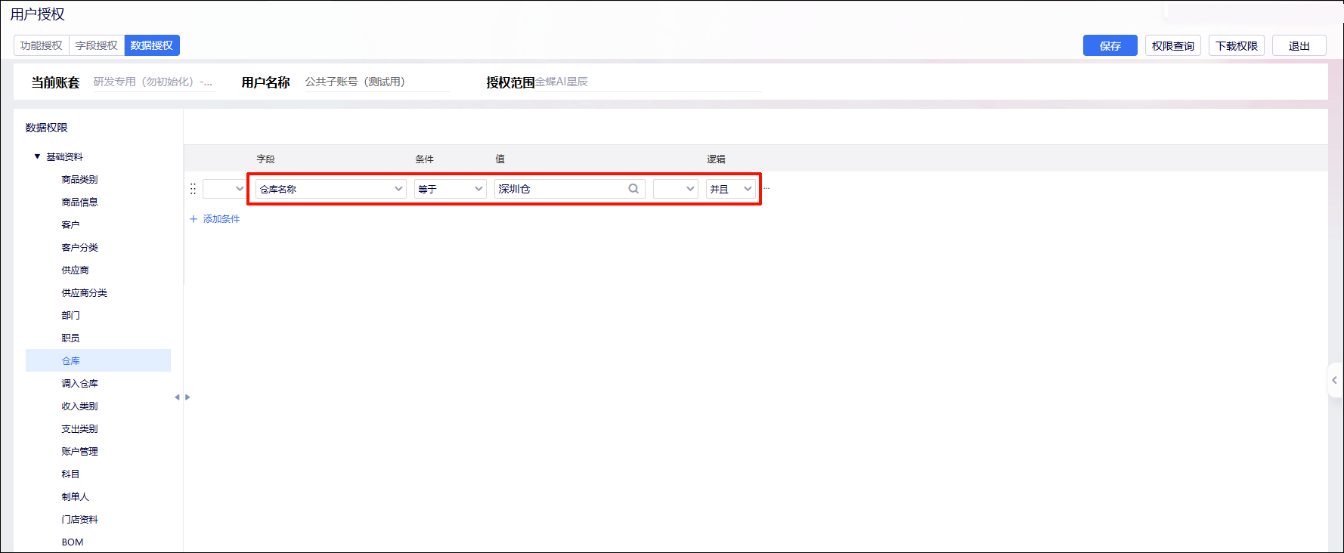Click the 逻辑 column header

tap(716, 159)
